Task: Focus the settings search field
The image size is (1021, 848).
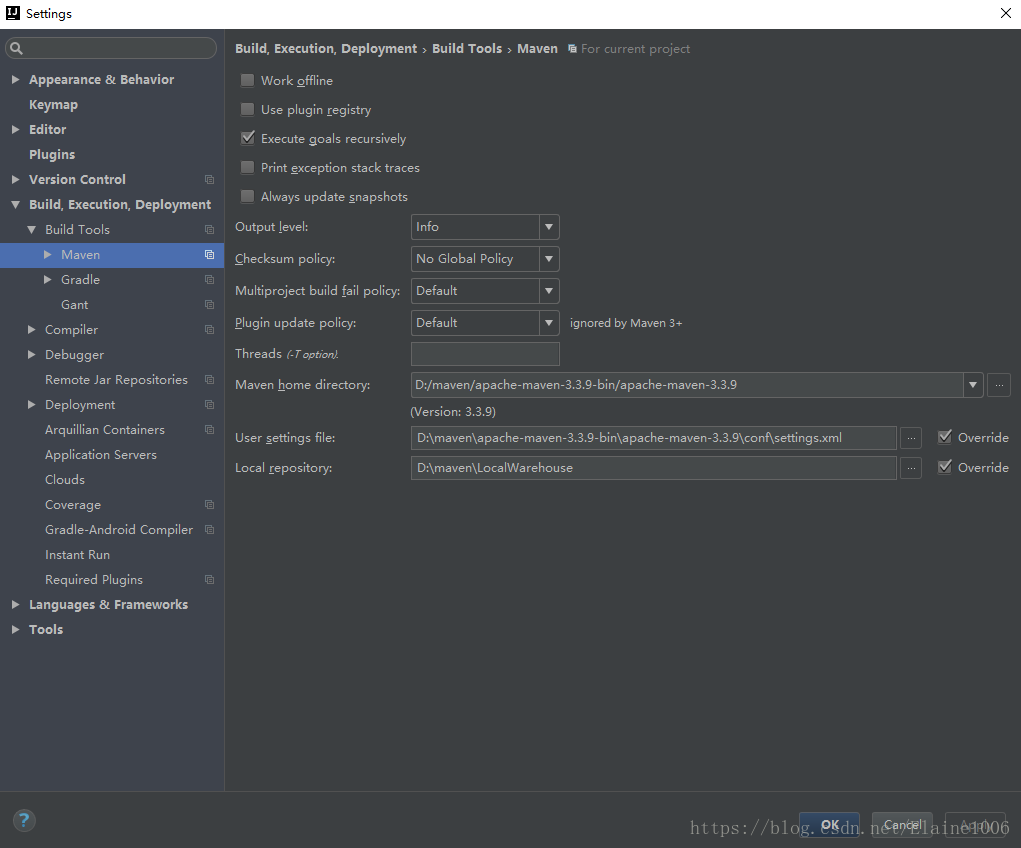Action: pyautogui.click(x=111, y=48)
